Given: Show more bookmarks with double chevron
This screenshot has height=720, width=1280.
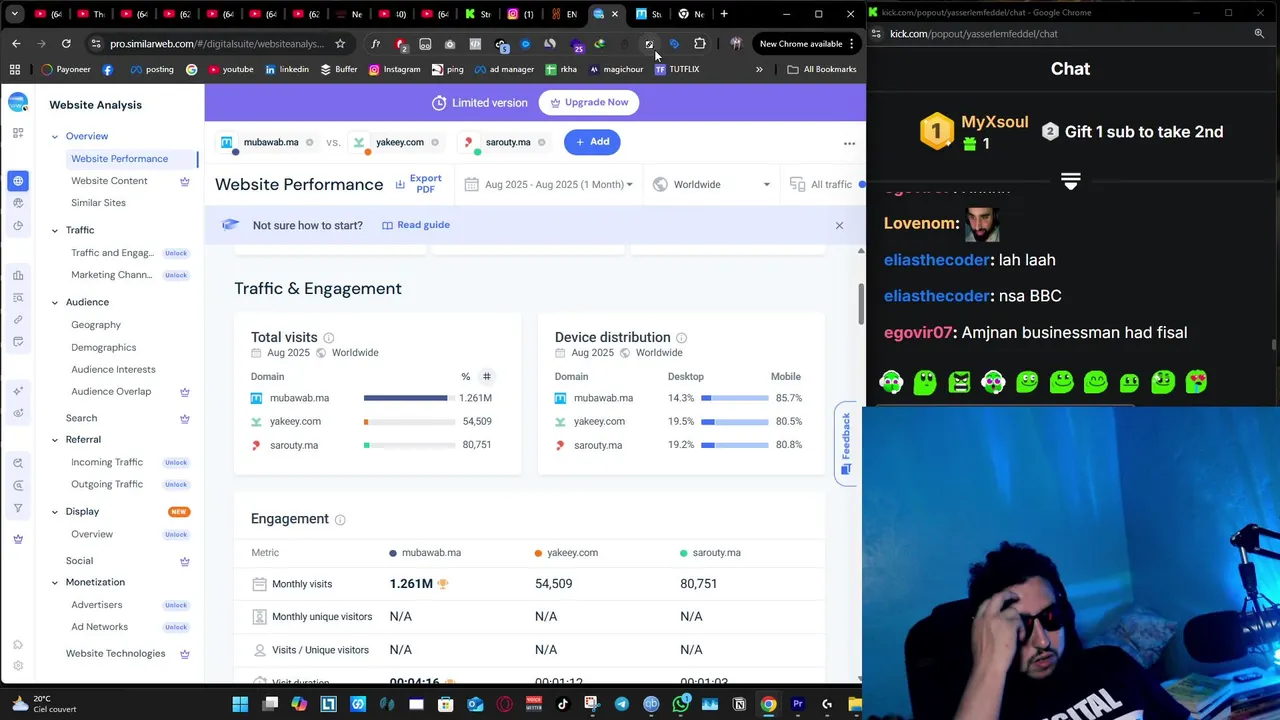Looking at the screenshot, I should (x=759, y=69).
